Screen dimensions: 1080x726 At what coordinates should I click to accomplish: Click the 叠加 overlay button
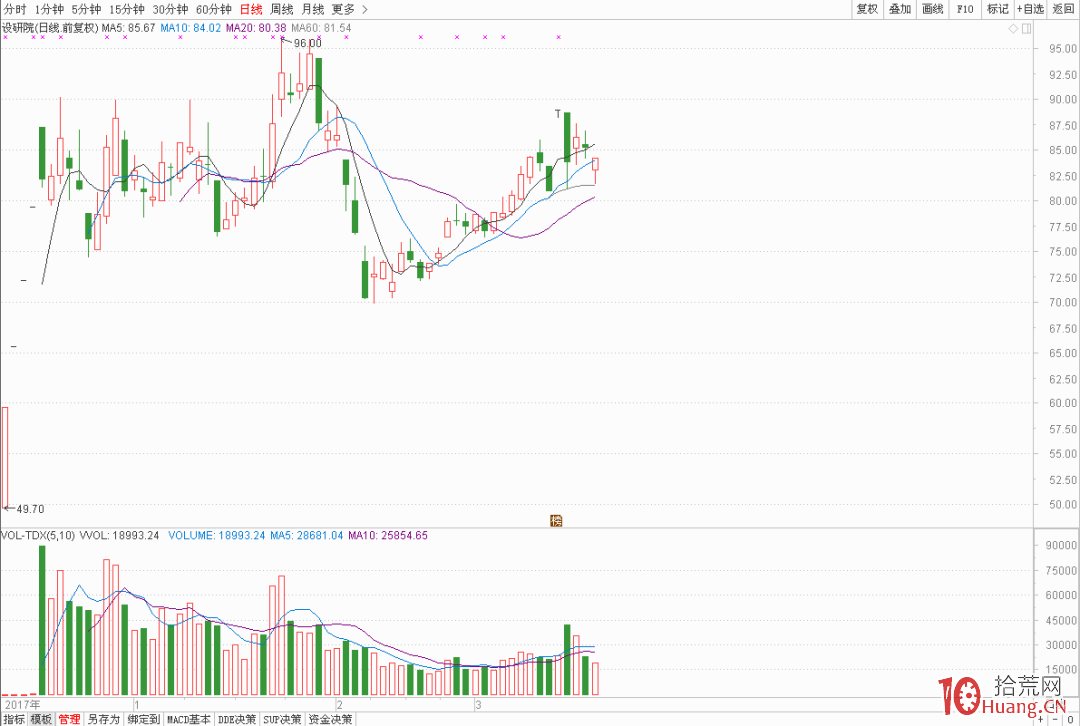click(900, 9)
